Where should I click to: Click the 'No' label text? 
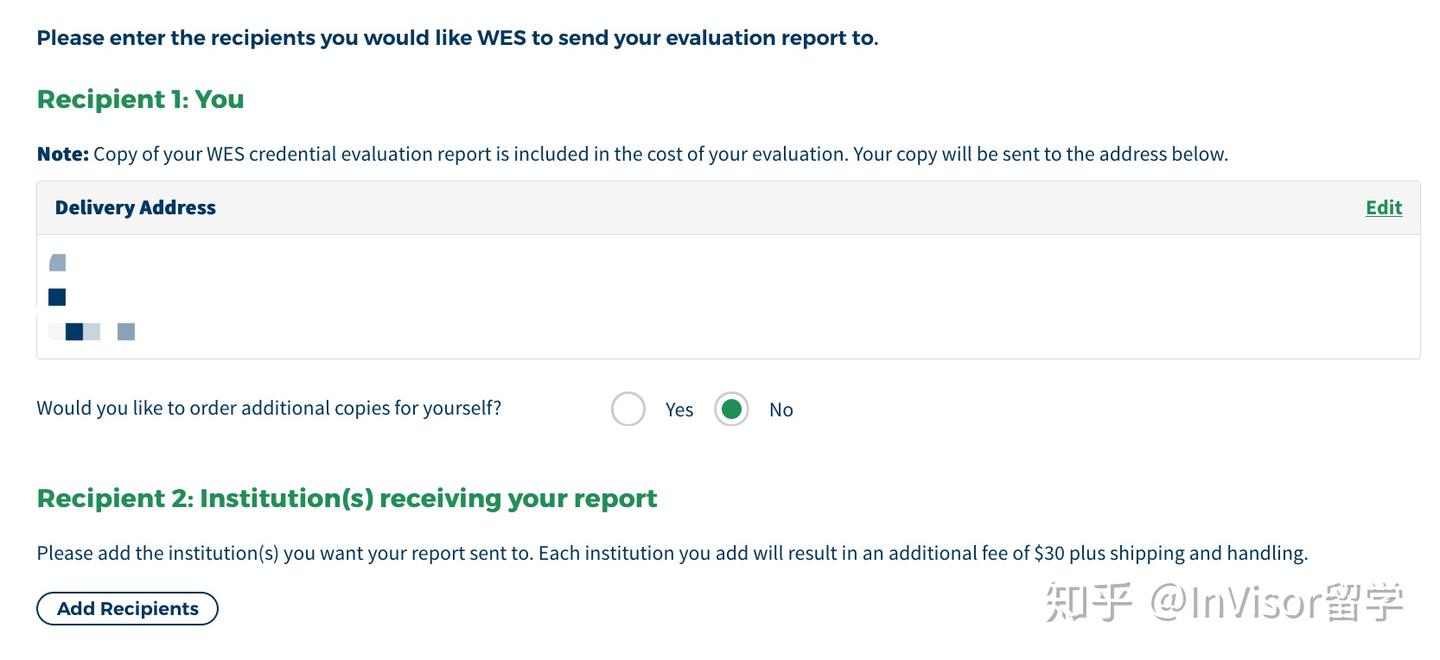781,410
